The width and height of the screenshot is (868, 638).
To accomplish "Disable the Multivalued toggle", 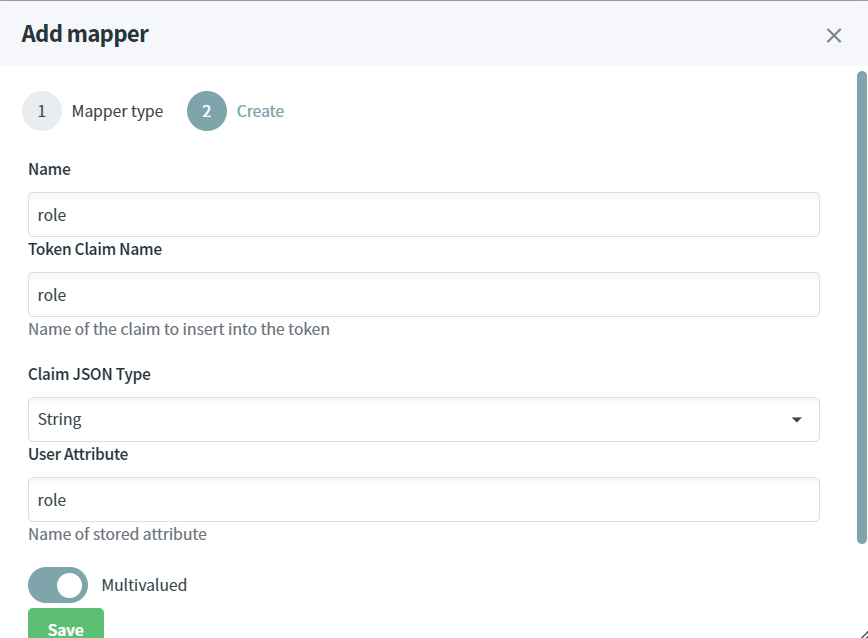I will pyautogui.click(x=58, y=584).
